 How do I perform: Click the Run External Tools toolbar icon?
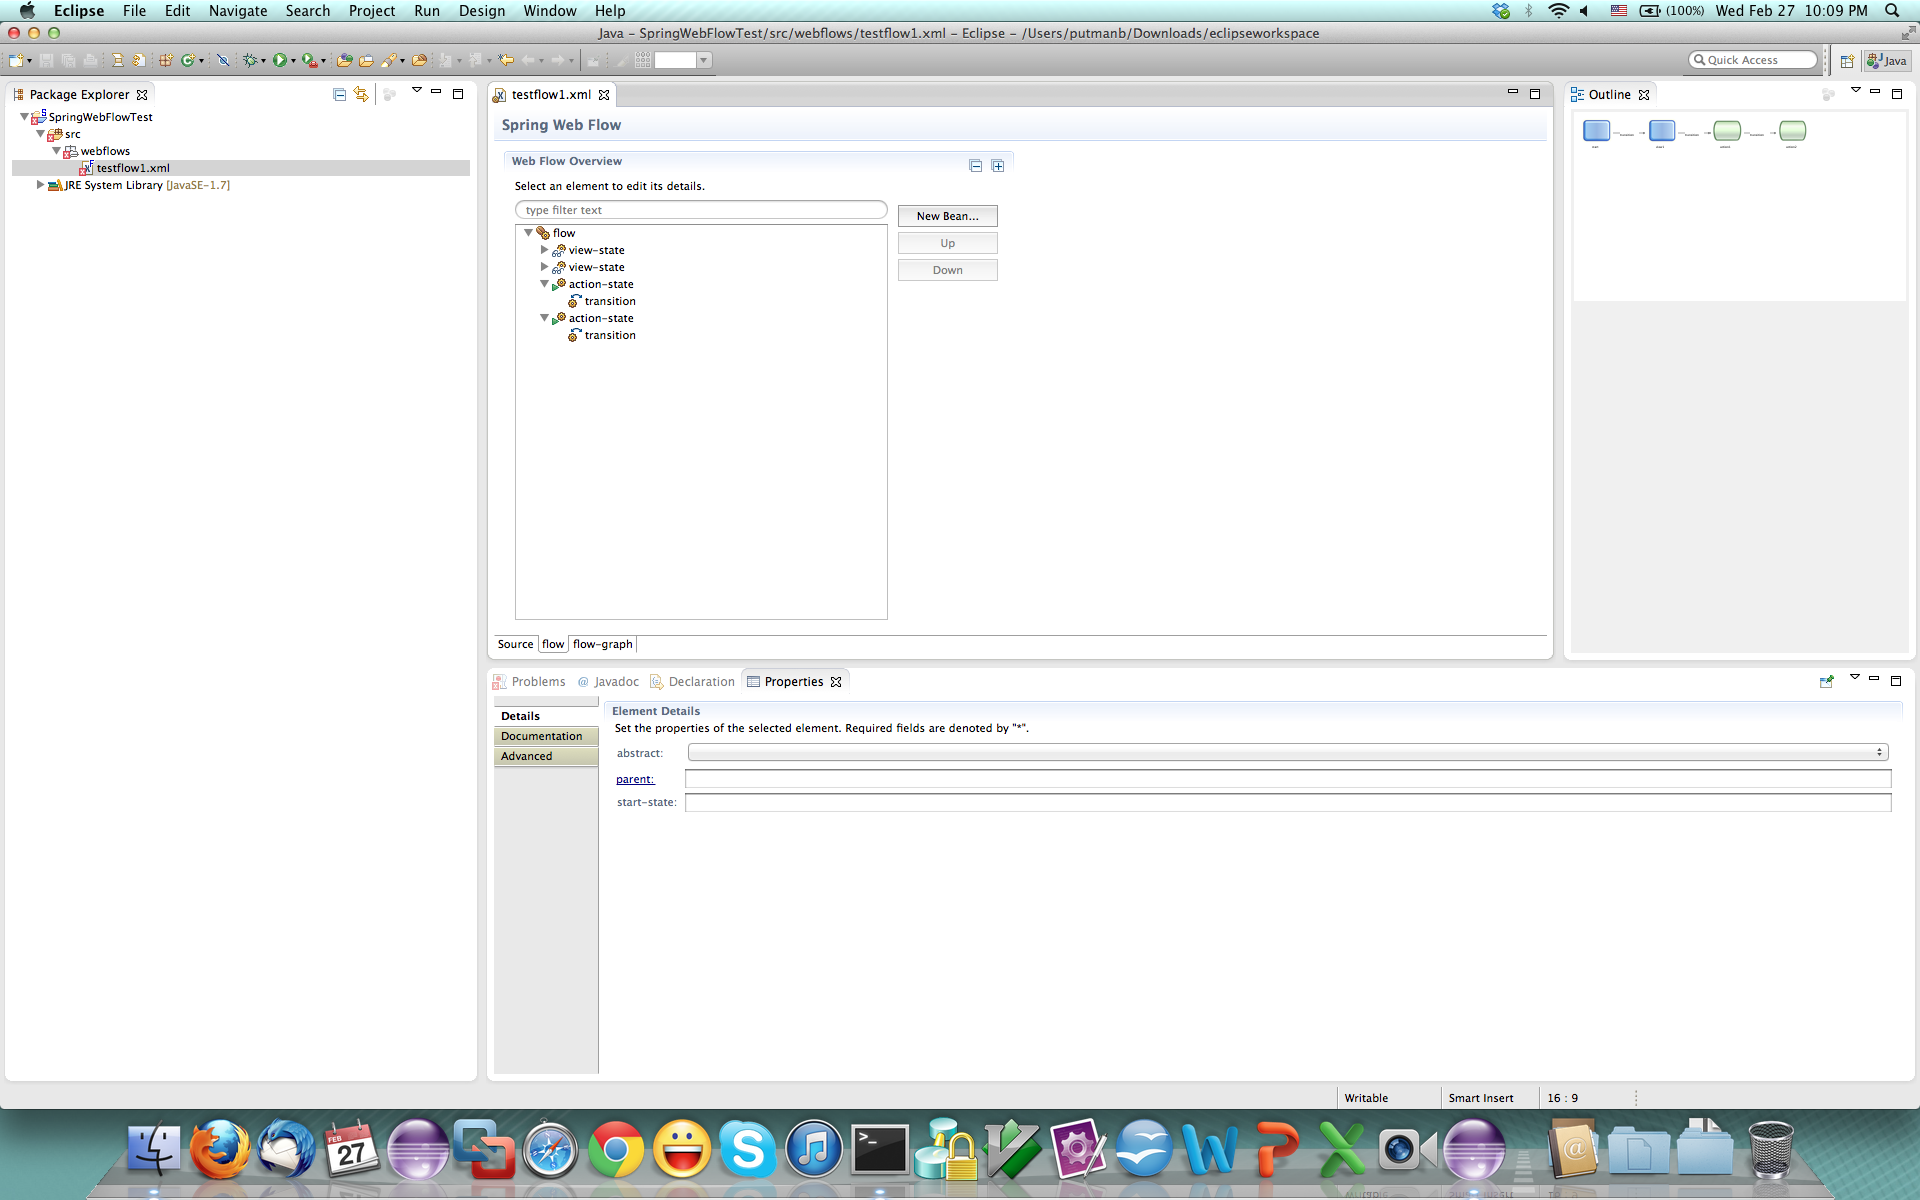point(310,61)
